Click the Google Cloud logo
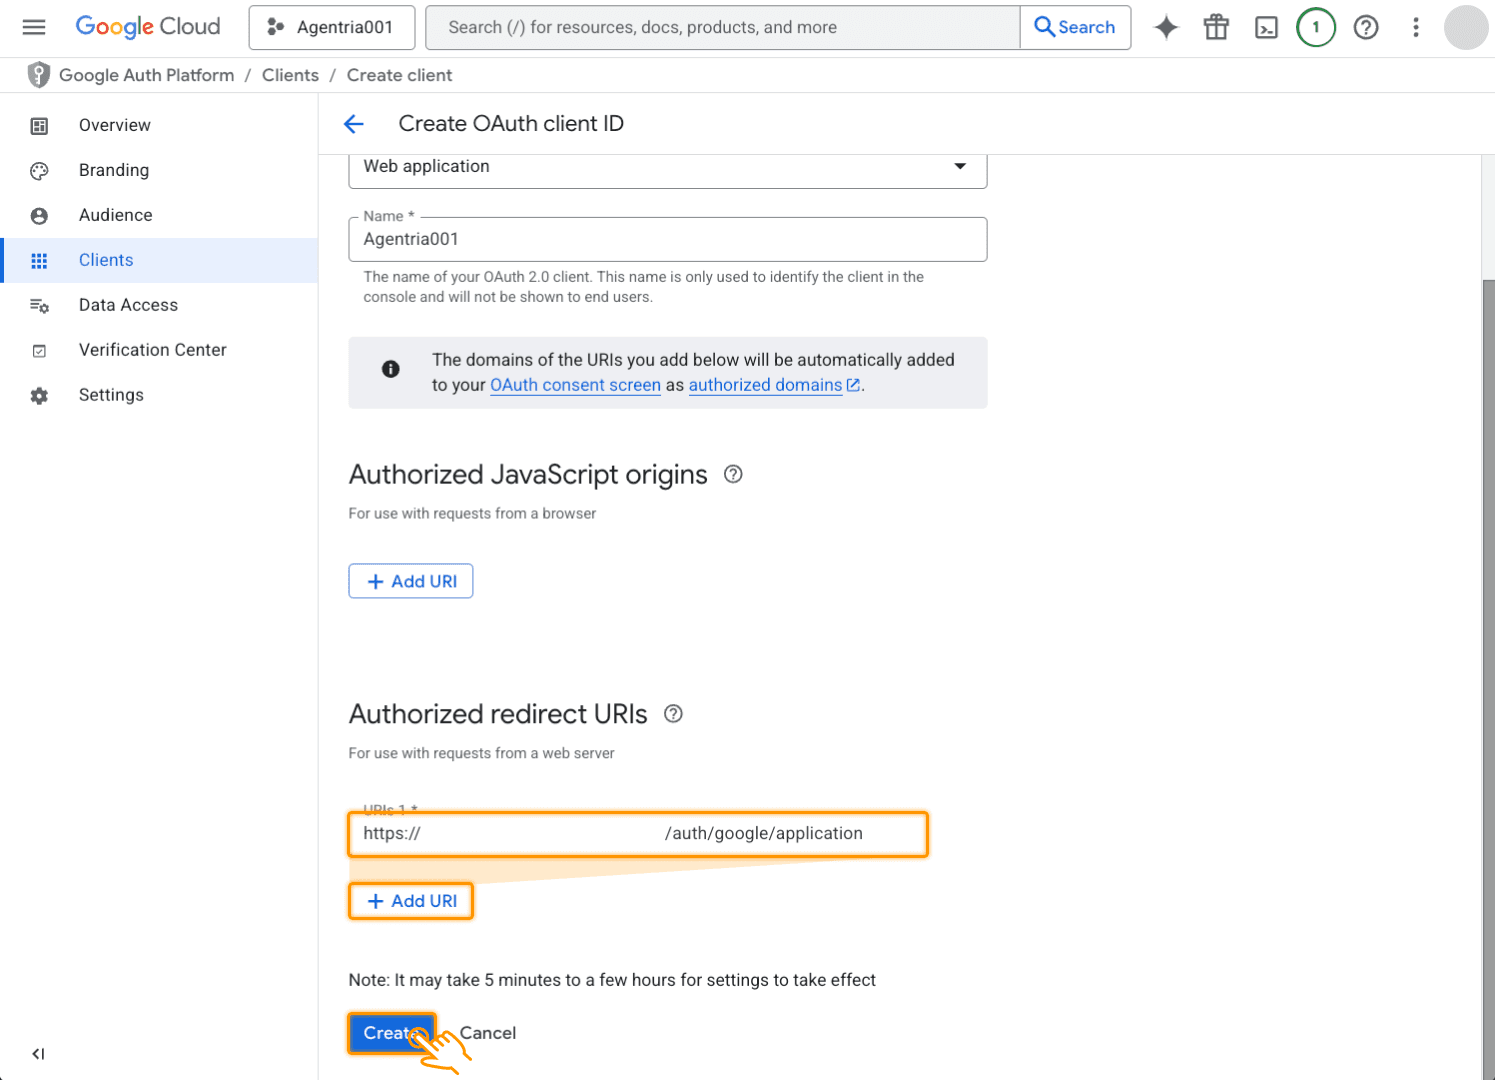 [148, 27]
